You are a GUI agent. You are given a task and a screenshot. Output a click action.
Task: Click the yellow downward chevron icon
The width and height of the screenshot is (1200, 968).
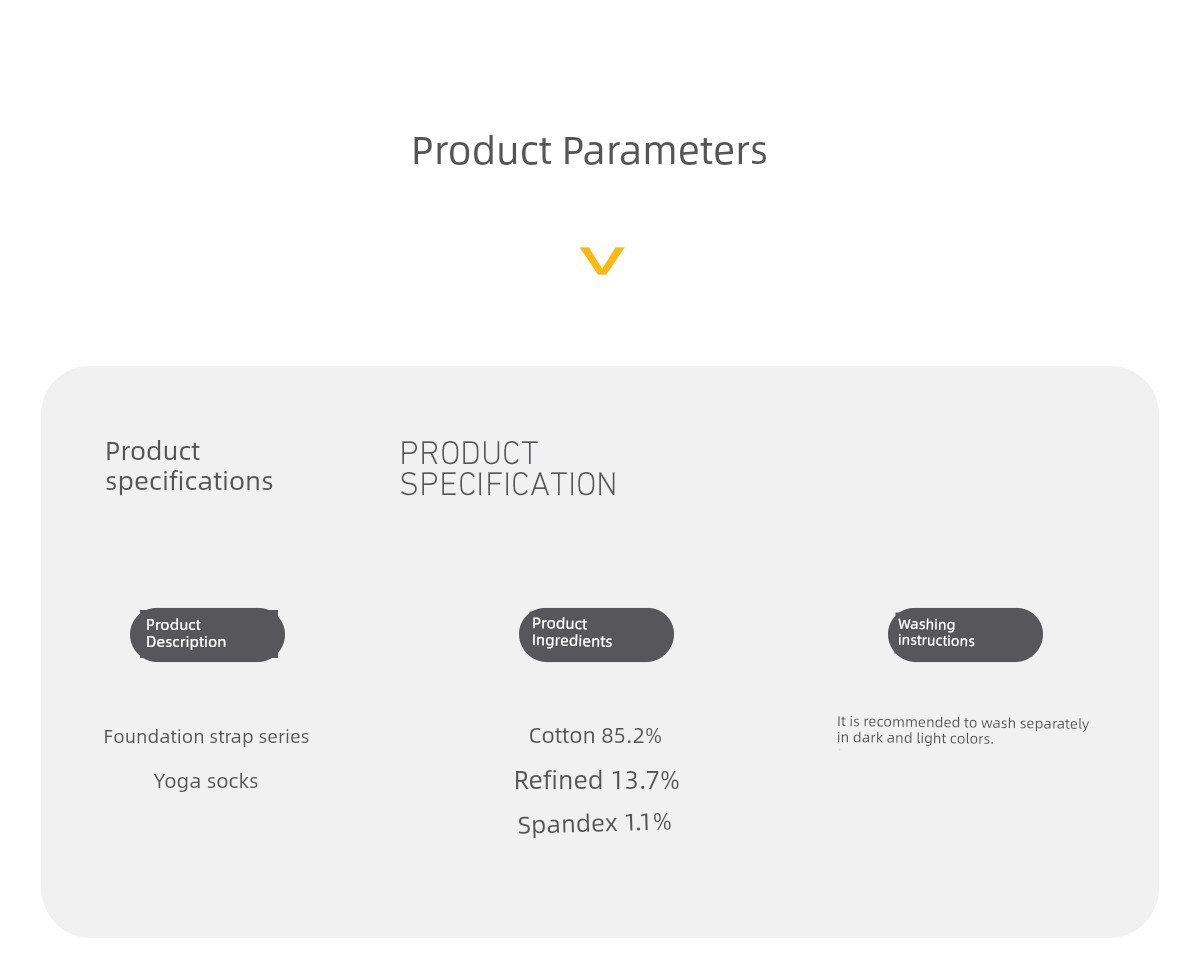(x=602, y=261)
